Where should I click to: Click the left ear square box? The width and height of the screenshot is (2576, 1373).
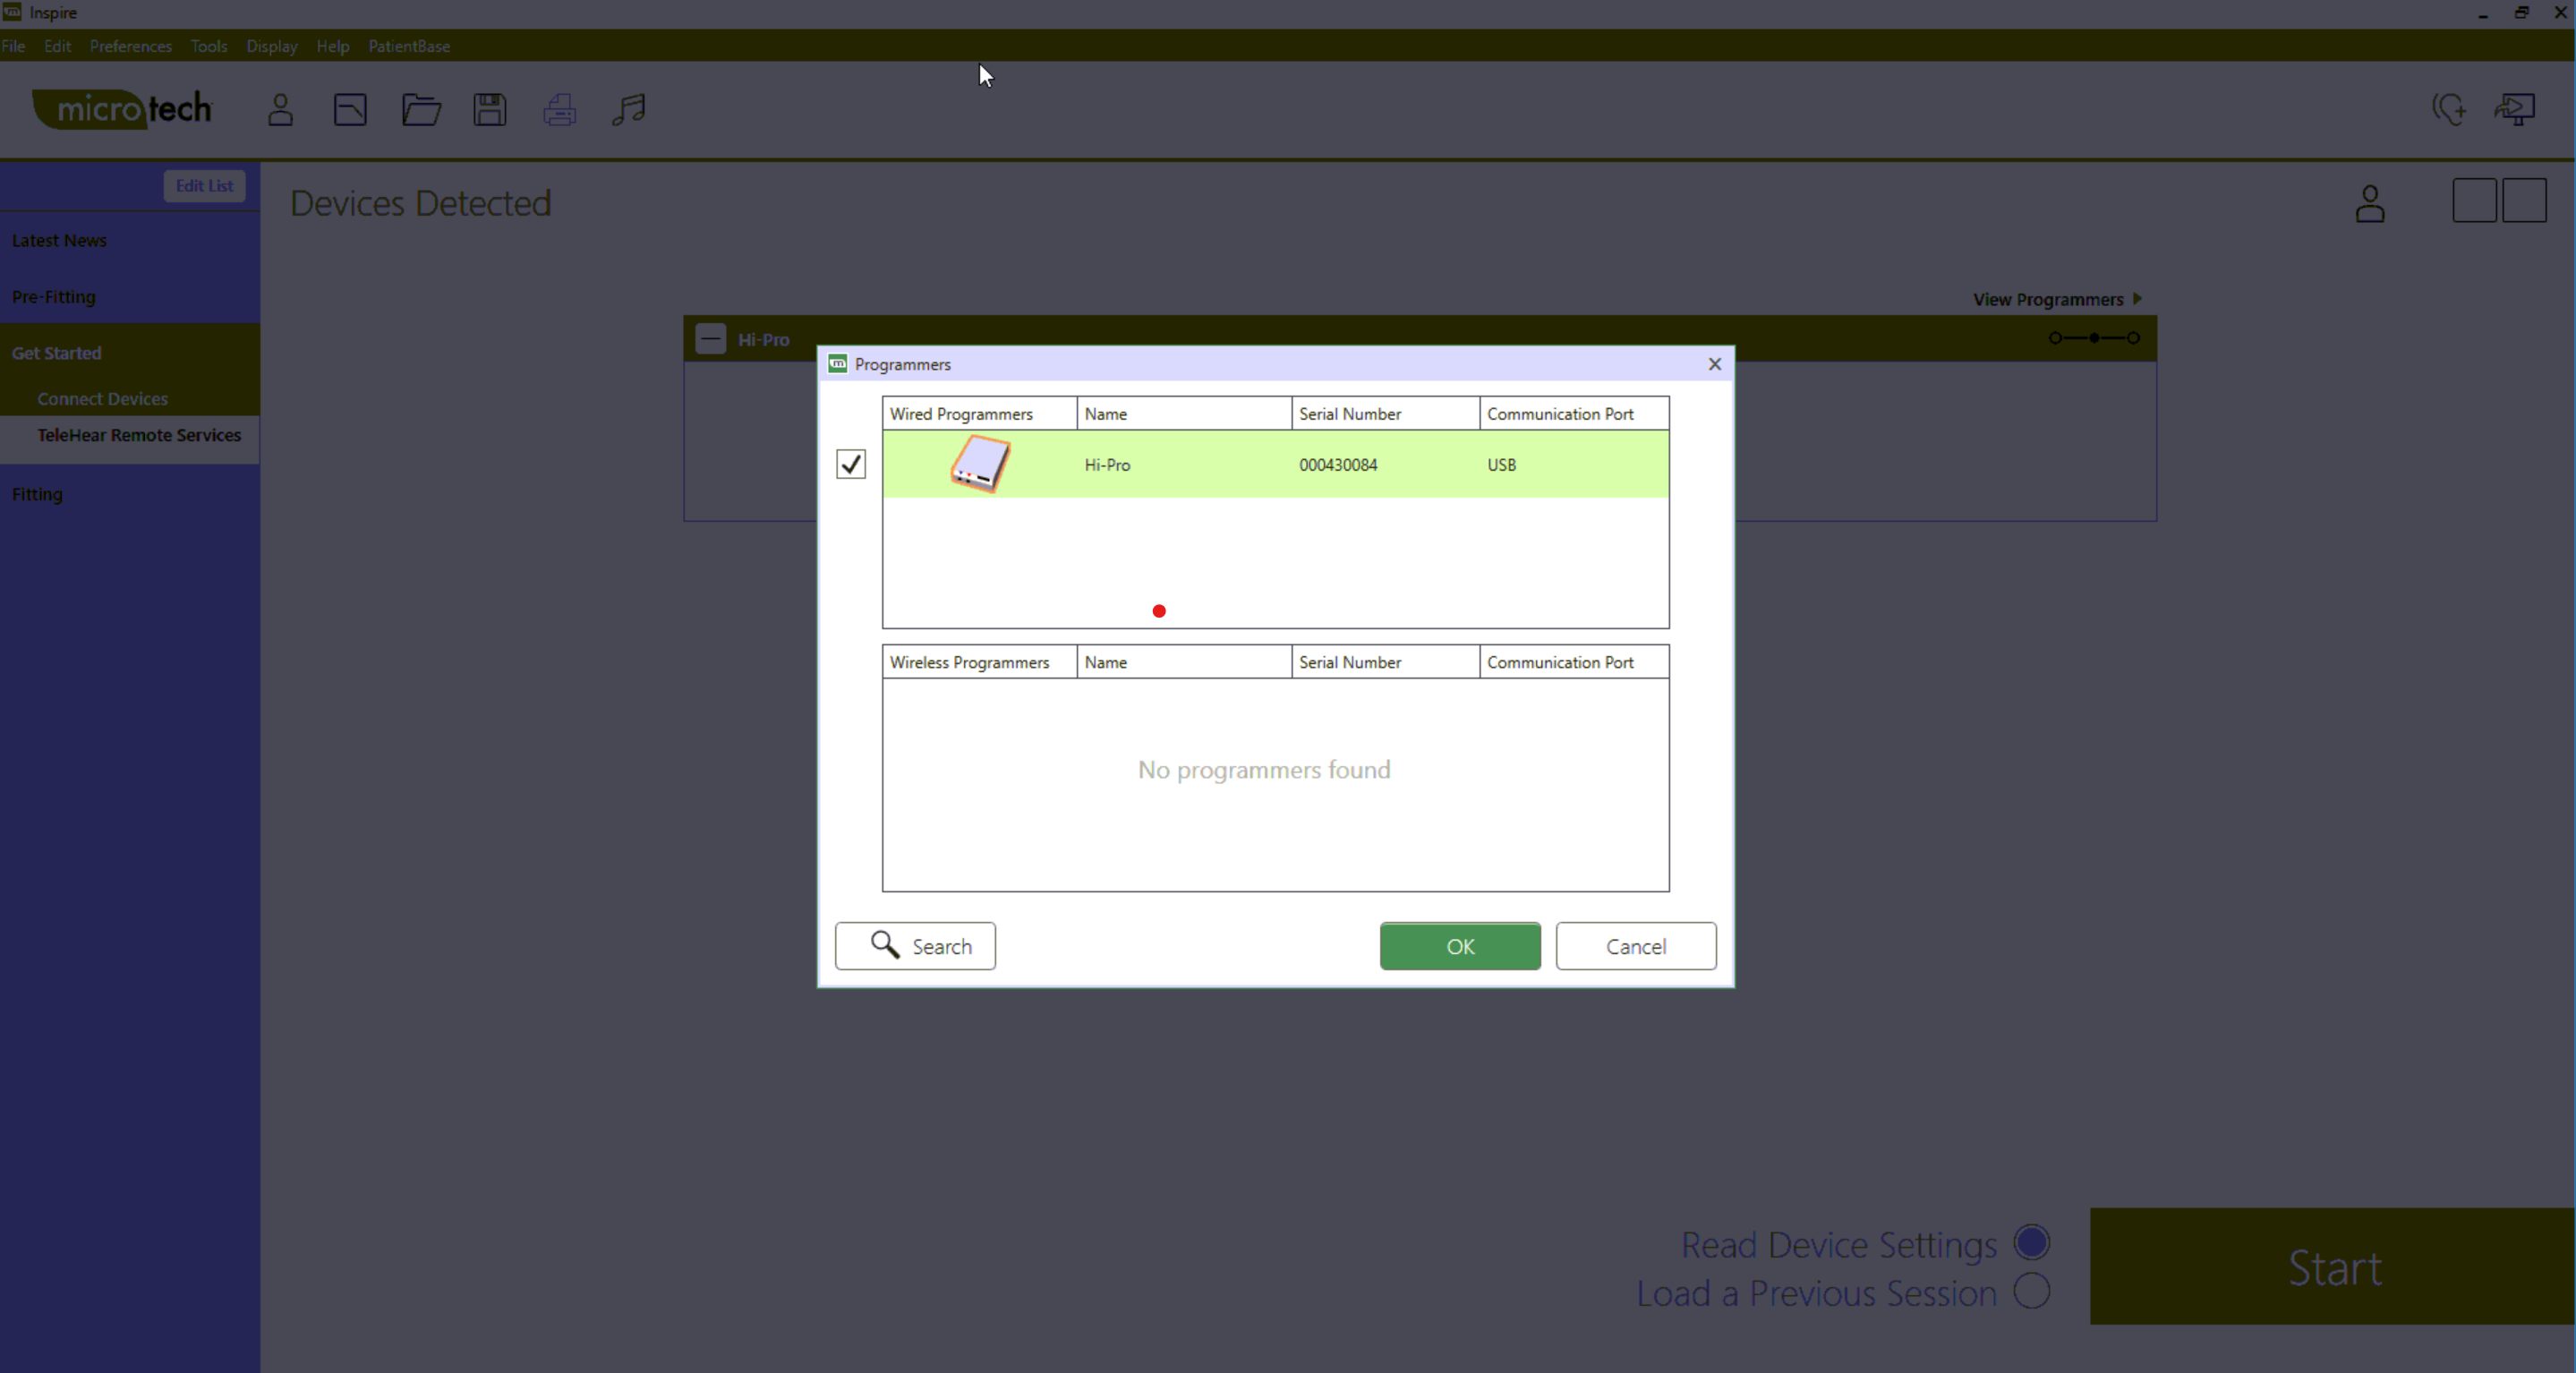coord(2475,201)
